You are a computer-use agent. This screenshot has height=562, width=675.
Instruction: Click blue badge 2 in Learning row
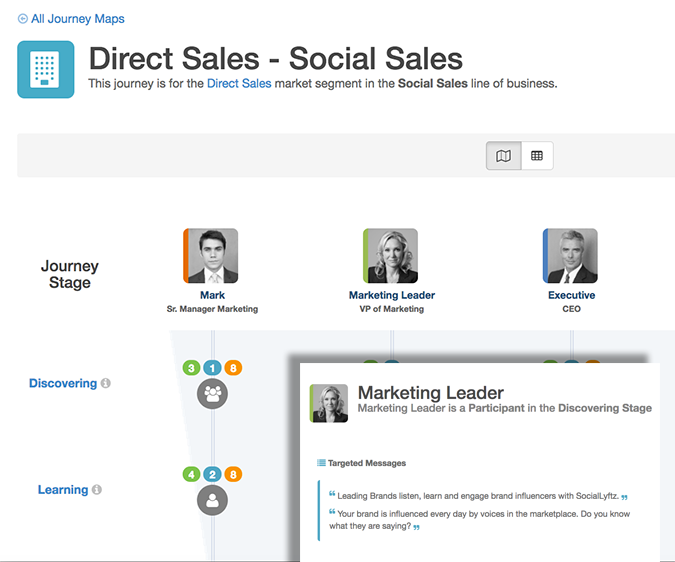coord(212,475)
